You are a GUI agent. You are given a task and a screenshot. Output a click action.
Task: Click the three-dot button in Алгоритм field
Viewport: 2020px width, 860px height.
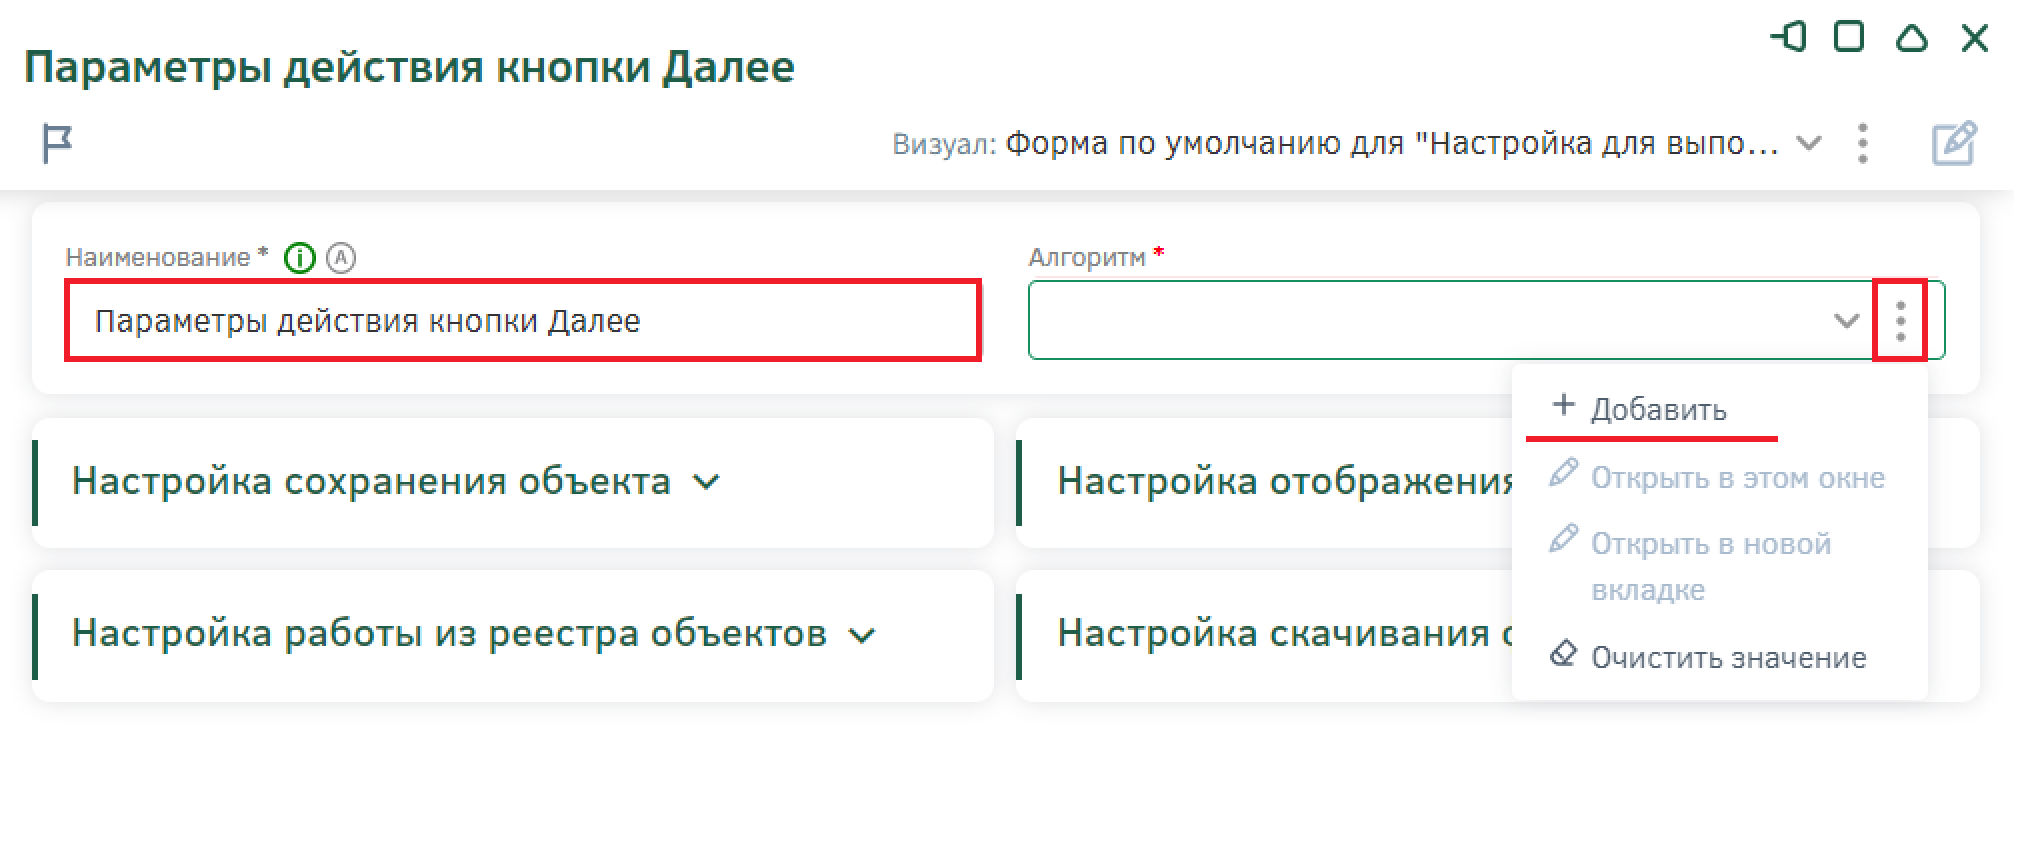point(1900,321)
